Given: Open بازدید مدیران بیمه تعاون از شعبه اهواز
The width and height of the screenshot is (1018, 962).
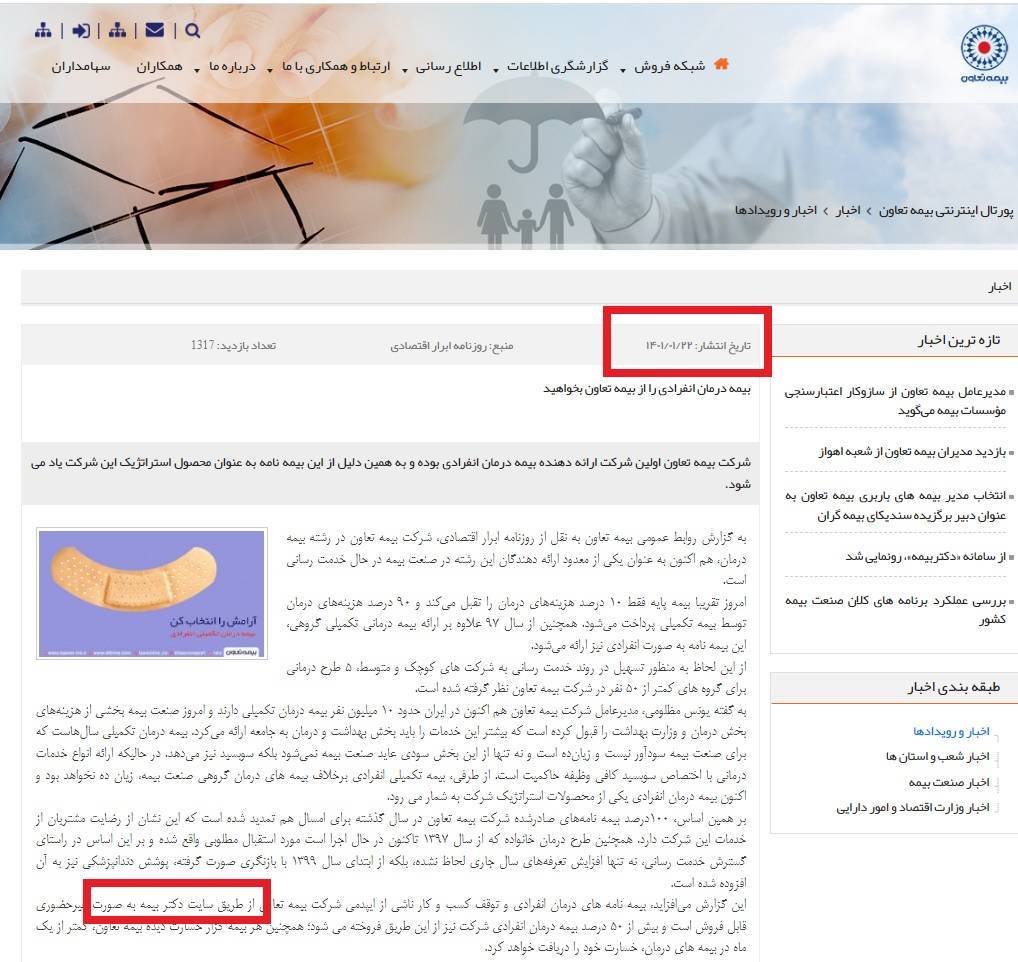Looking at the screenshot, I should pos(912,451).
